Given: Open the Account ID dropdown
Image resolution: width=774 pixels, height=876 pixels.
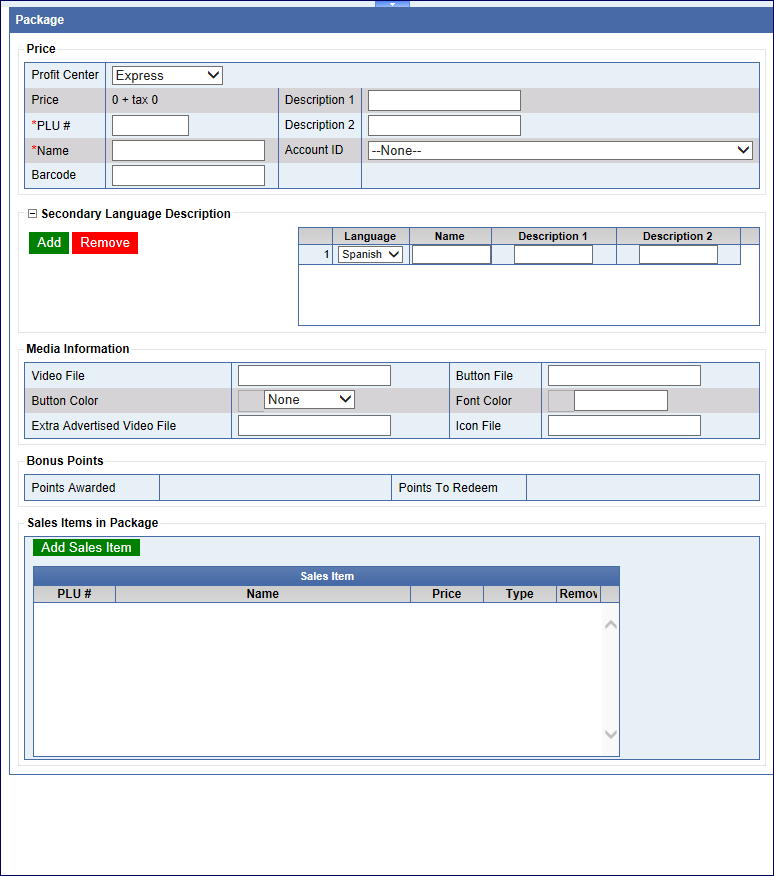Looking at the screenshot, I should (x=560, y=150).
